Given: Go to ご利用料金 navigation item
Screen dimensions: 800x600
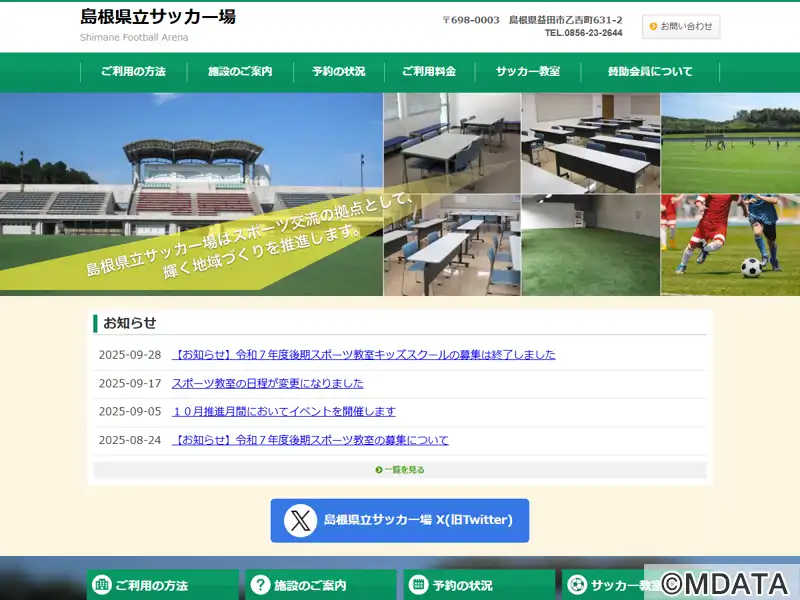Looking at the screenshot, I should click(x=429, y=72).
